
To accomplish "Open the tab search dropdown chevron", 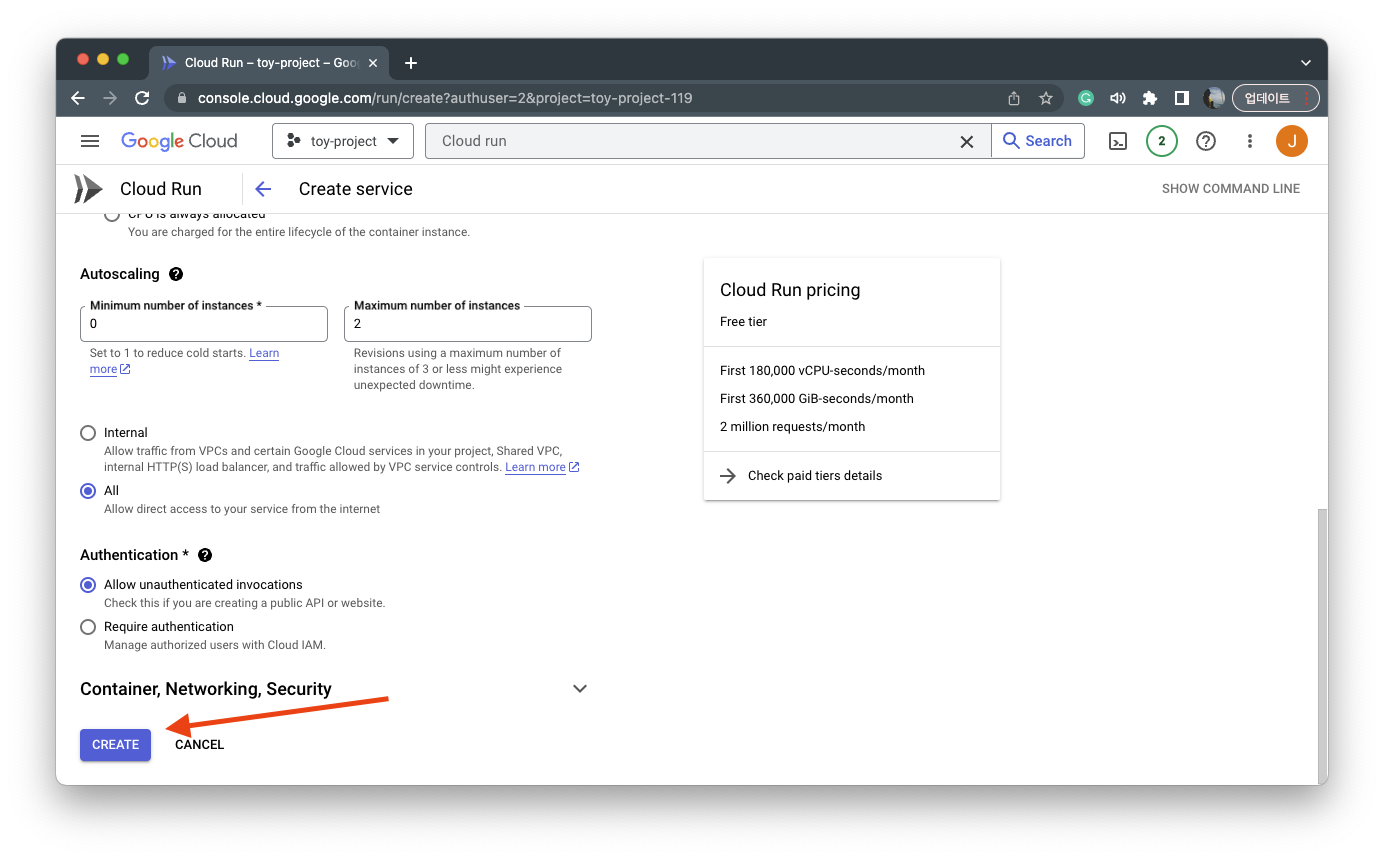I will 1305,63.
